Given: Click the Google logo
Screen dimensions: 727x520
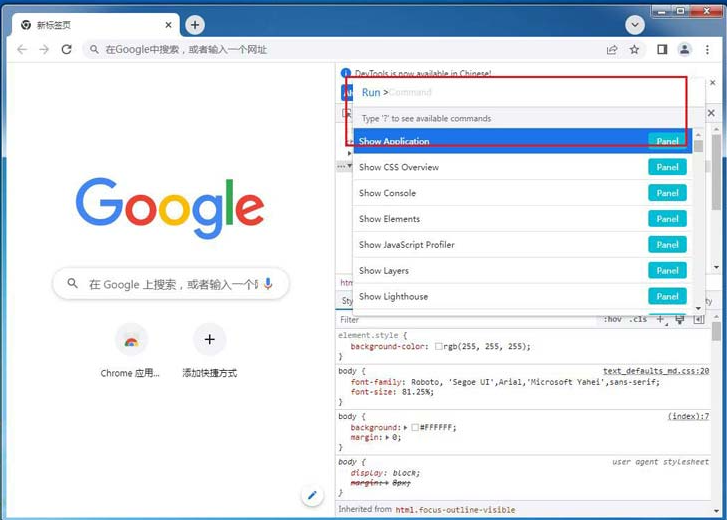Looking at the screenshot, I should click(x=170, y=208).
